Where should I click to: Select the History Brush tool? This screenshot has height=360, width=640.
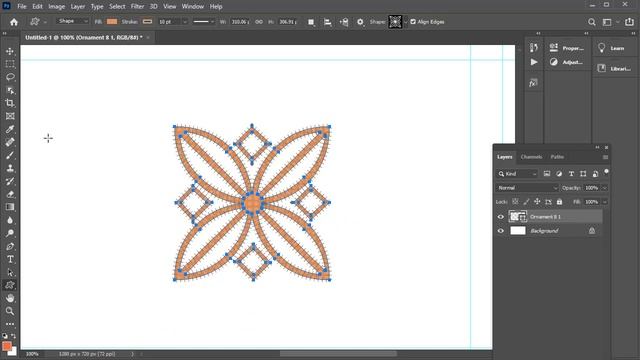(10, 181)
